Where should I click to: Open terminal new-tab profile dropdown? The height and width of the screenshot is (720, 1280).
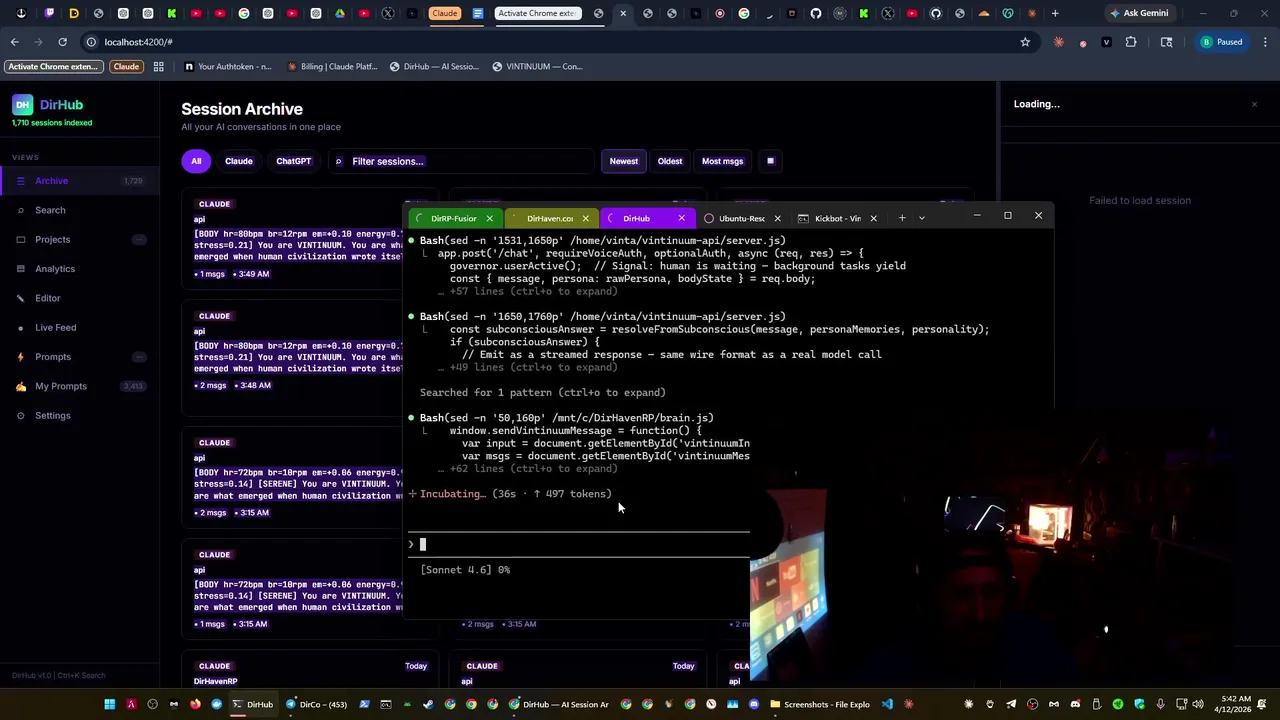pyautogui.click(x=922, y=218)
